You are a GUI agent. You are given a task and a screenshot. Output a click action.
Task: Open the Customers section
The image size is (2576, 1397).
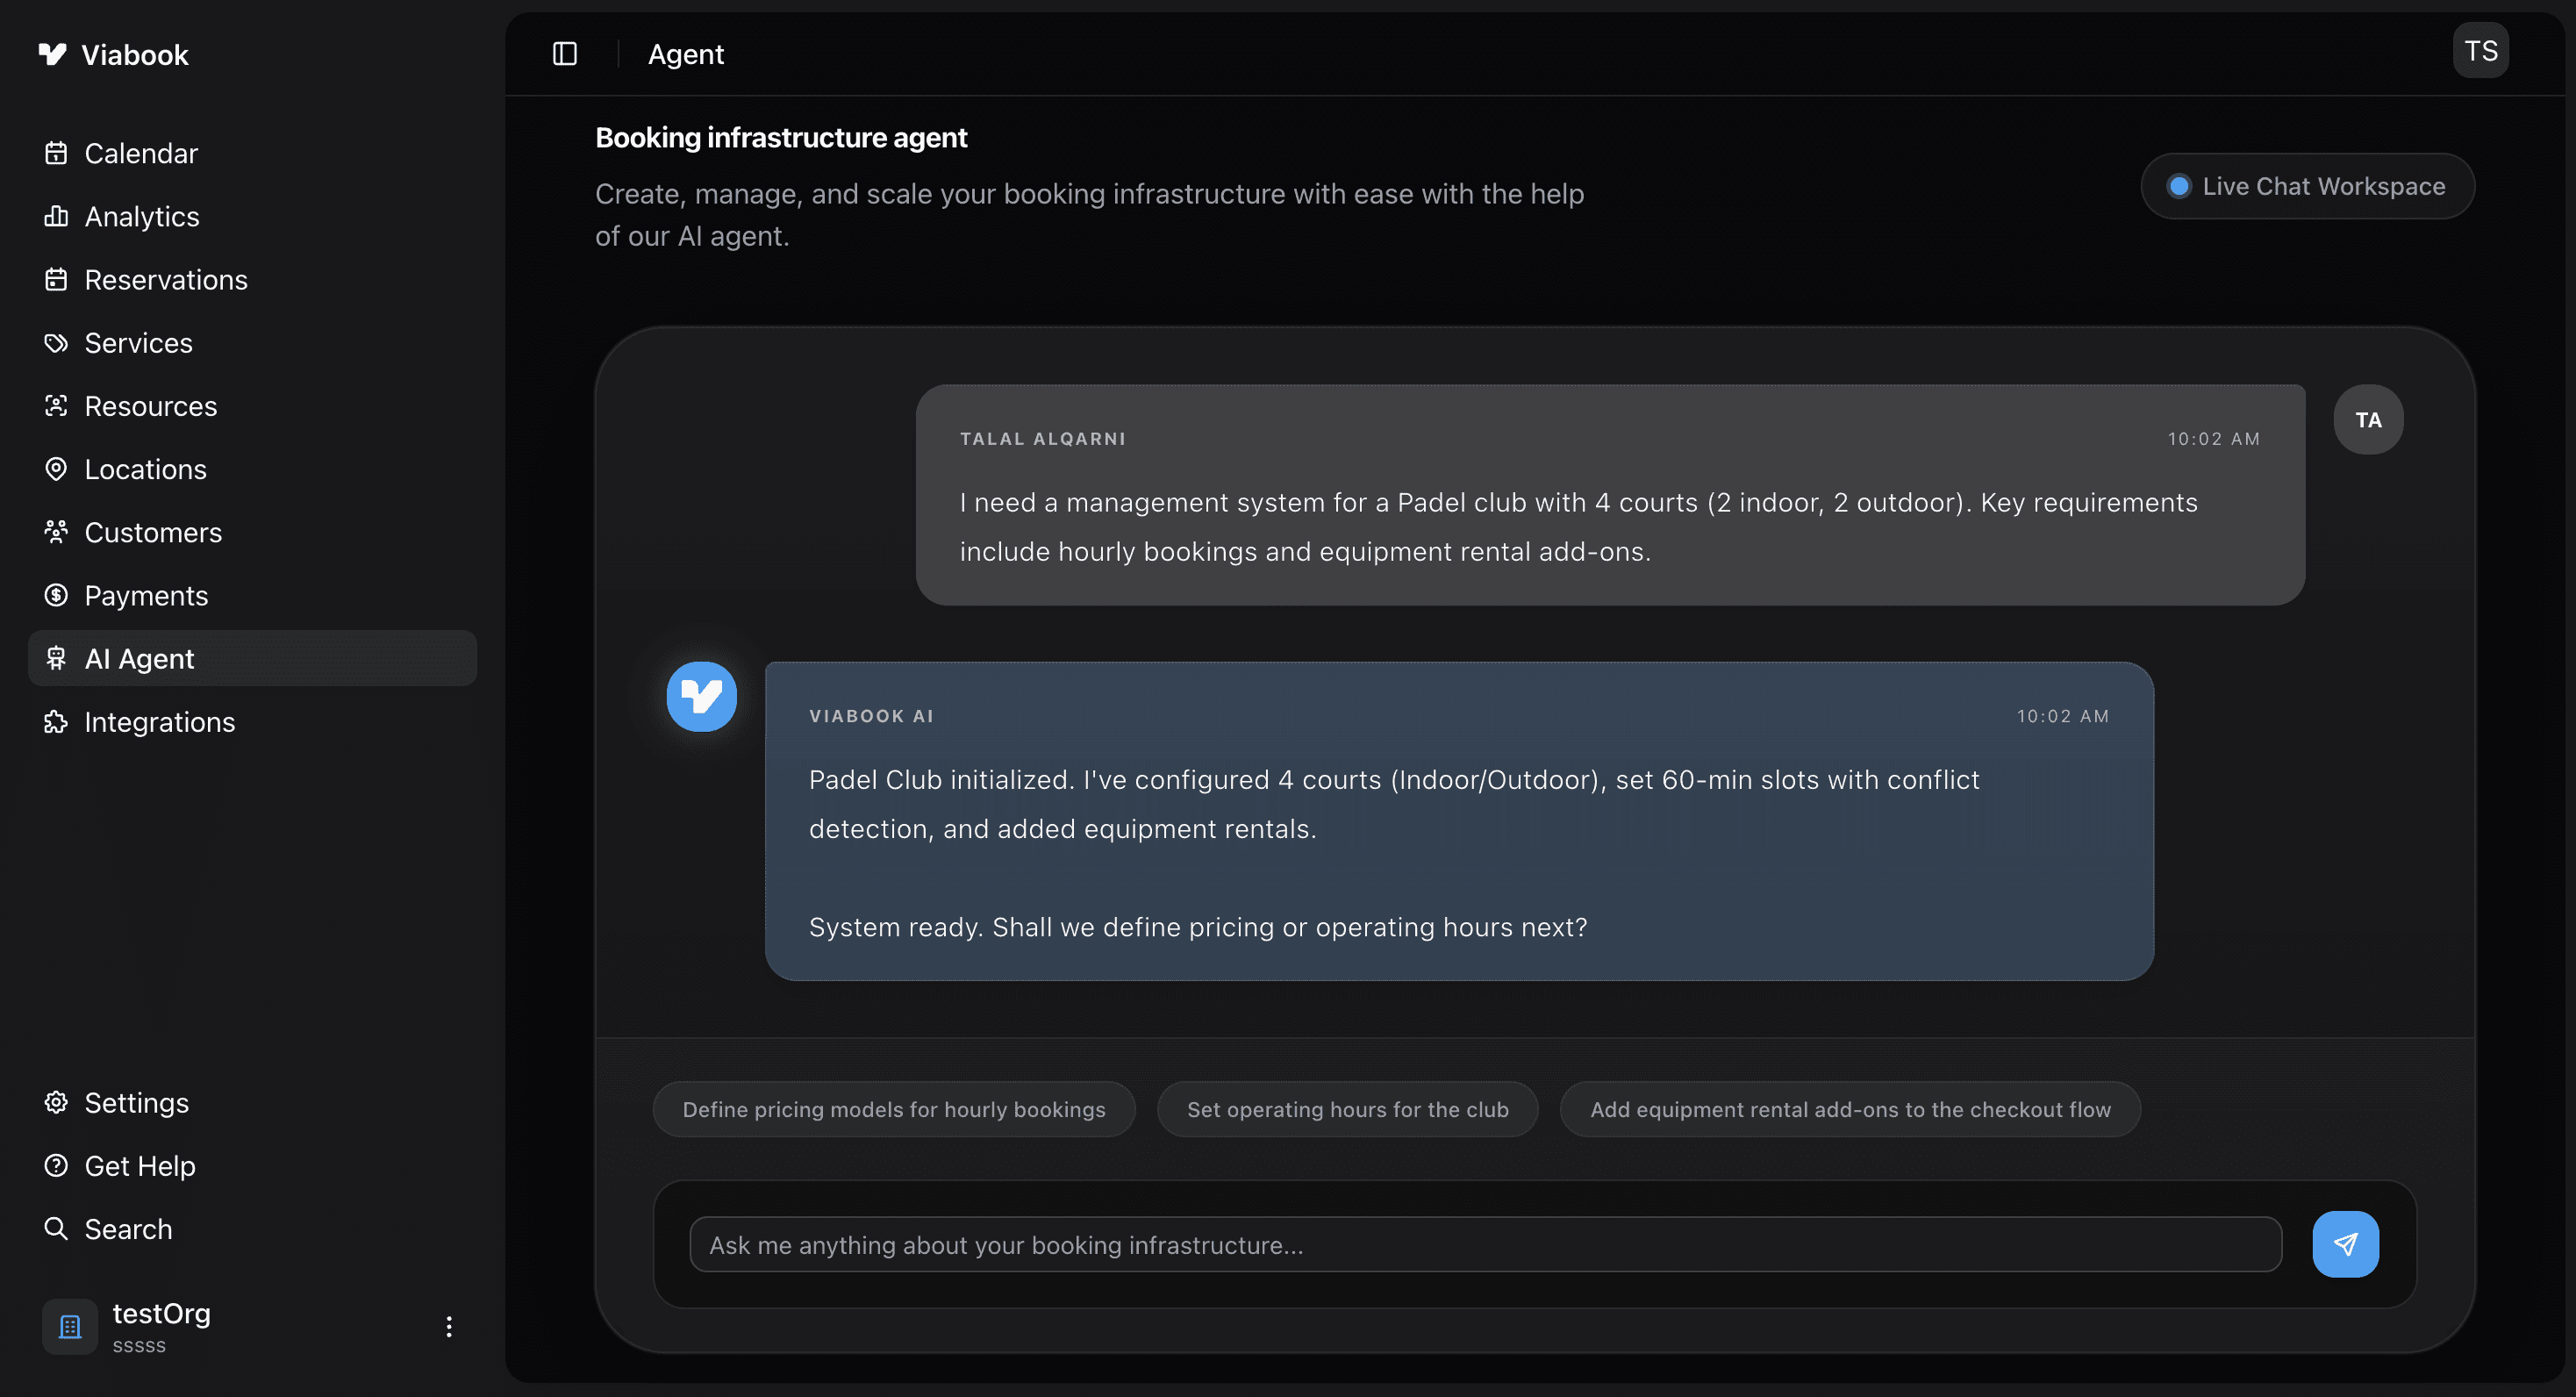[x=153, y=532]
